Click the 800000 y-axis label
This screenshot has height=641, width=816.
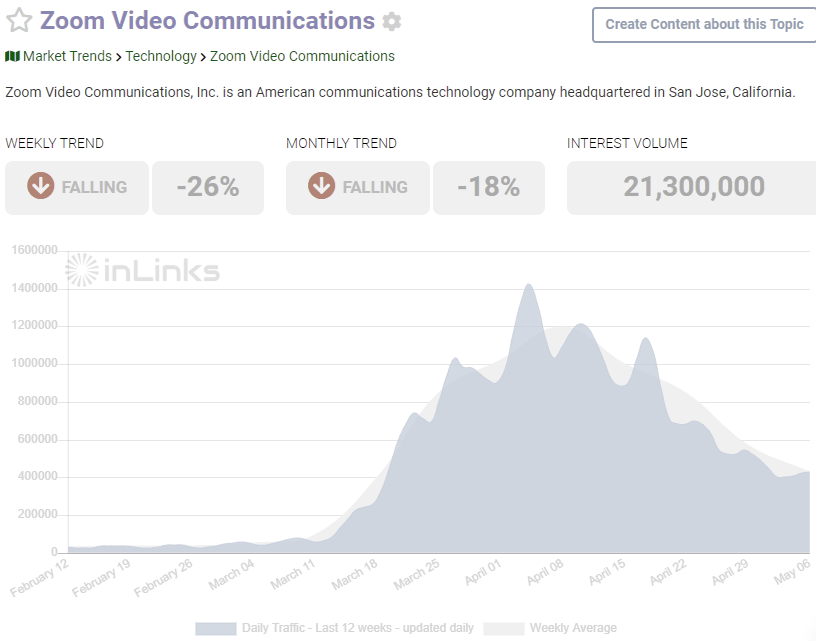click(37, 401)
